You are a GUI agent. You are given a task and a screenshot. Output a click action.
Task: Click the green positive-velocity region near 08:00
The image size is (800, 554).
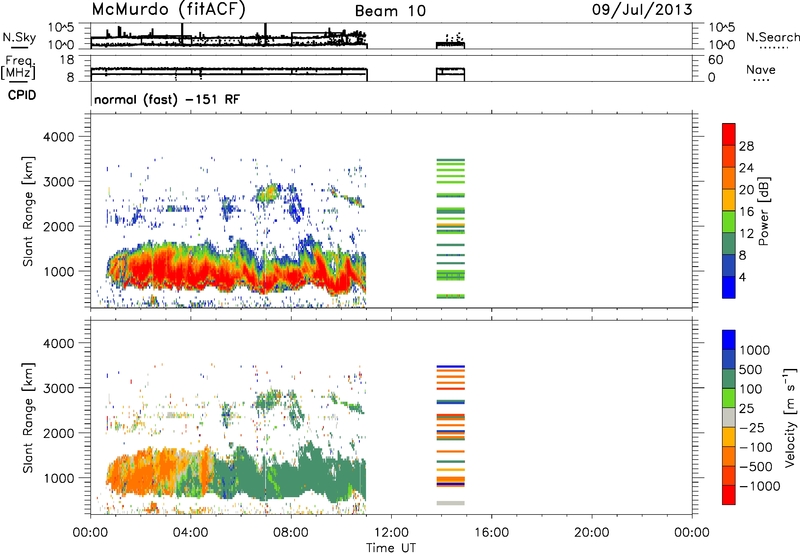click(291, 474)
